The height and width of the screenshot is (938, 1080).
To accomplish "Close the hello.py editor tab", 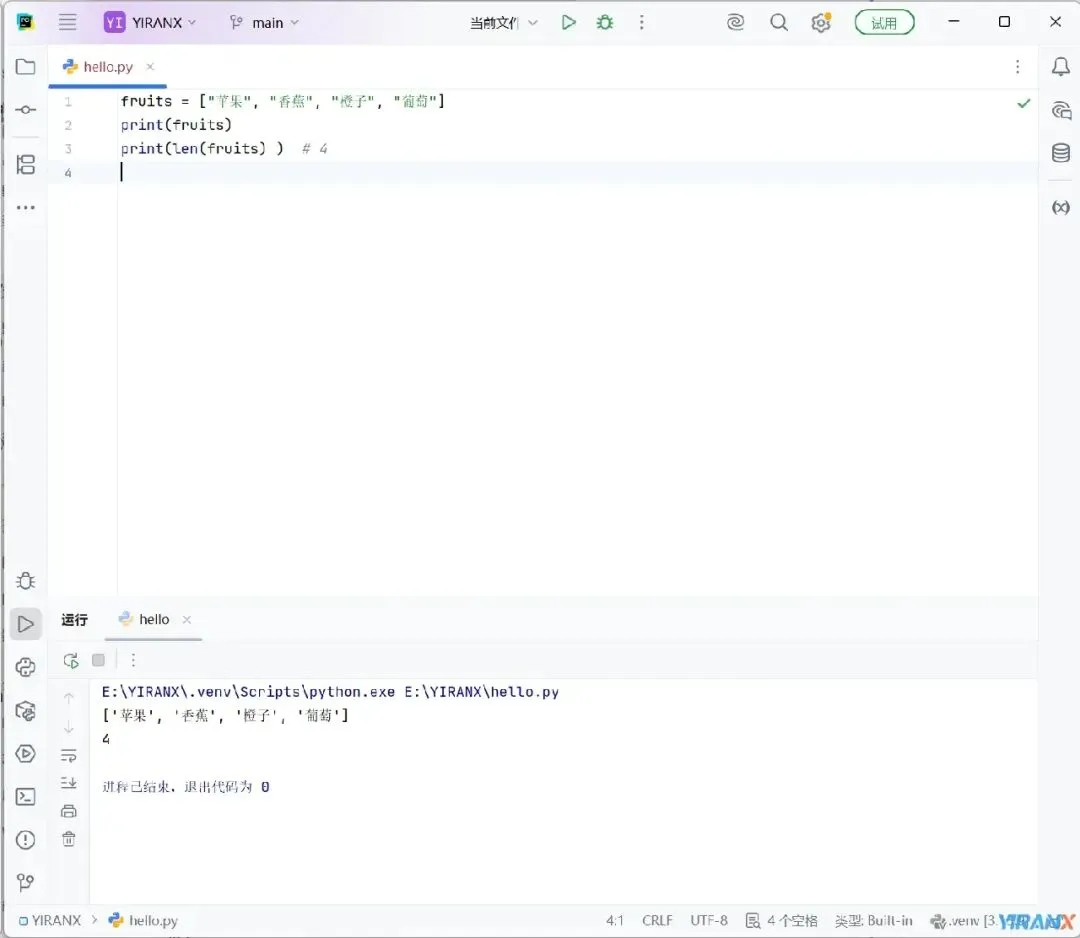I will point(150,67).
